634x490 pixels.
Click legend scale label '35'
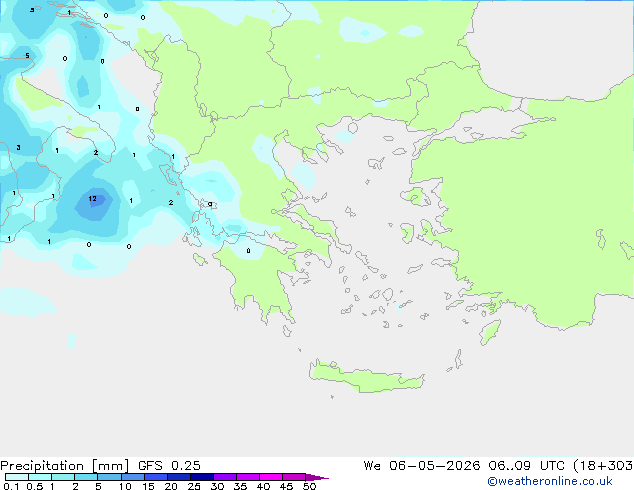(240, 486)
